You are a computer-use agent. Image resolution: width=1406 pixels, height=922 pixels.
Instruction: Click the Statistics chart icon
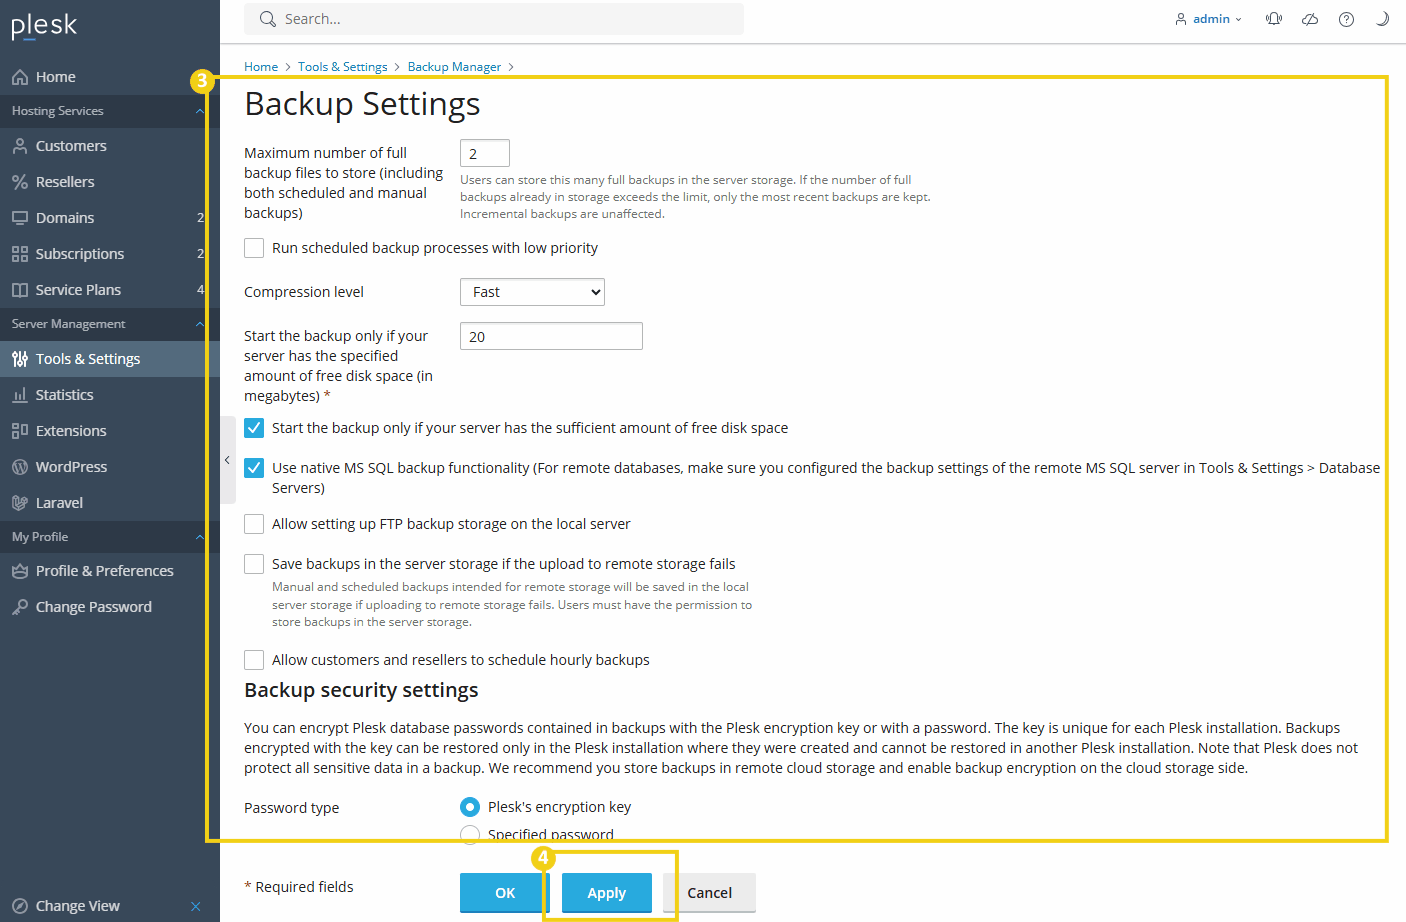tap(20, 395)
